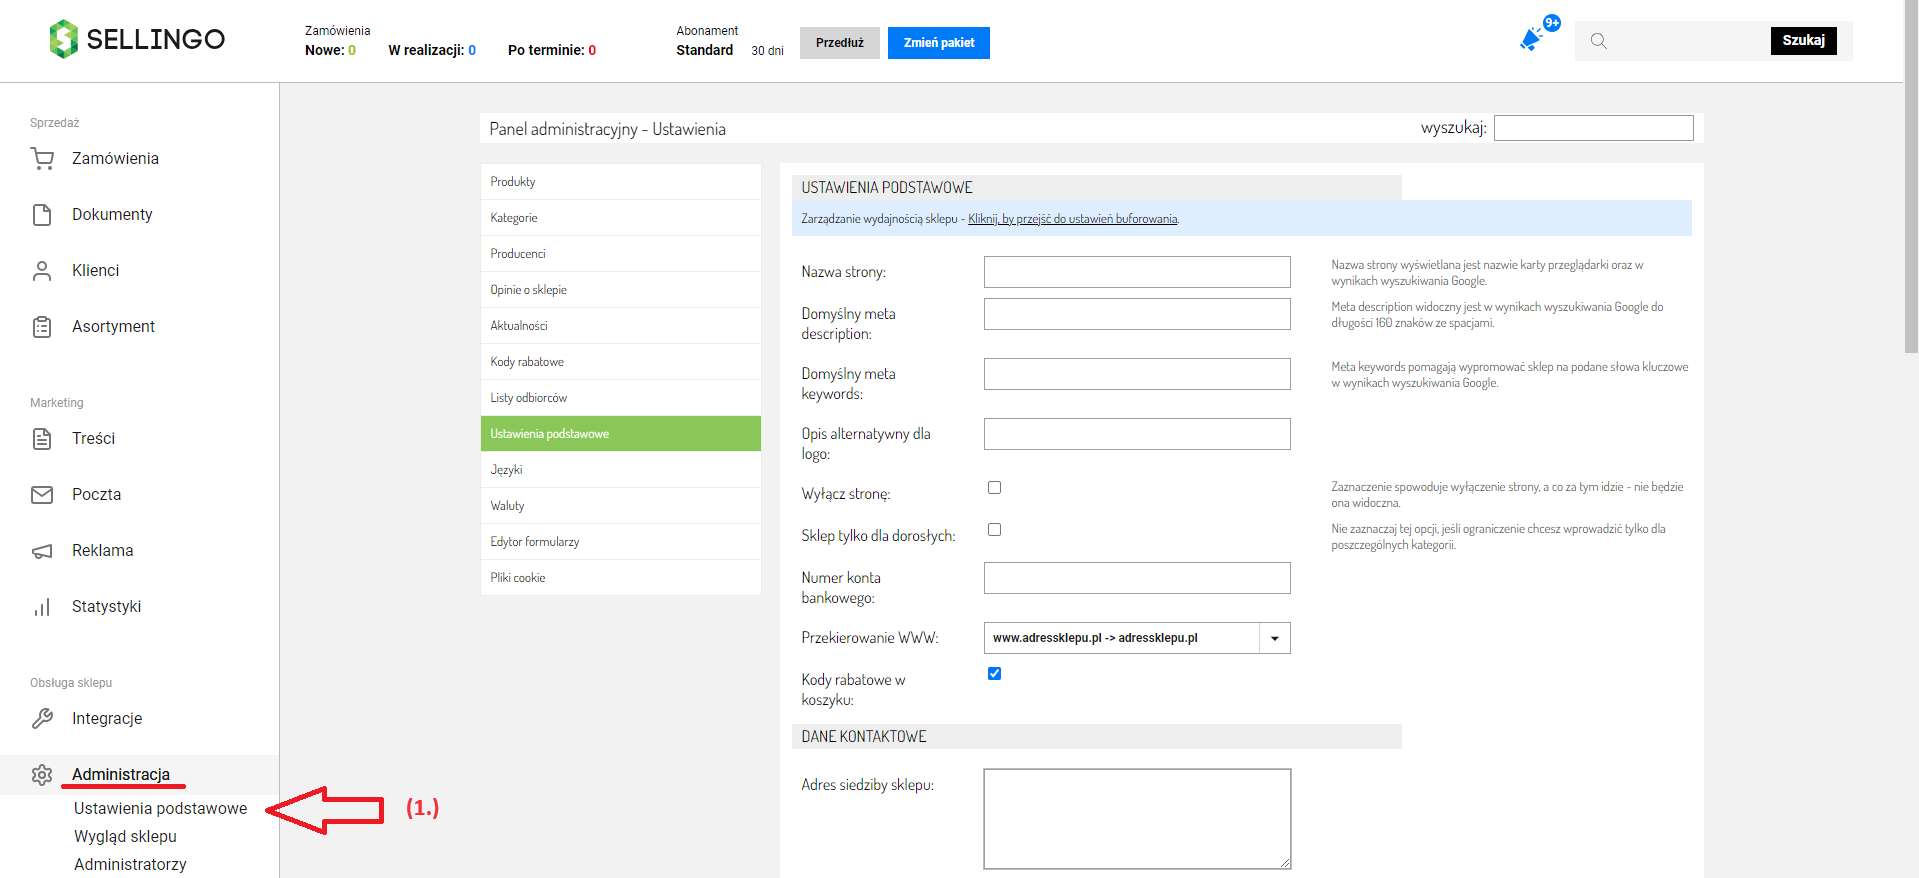Click the Zamówienia cart icon
The image size is (1919, 878).
[x=42, y=158]
